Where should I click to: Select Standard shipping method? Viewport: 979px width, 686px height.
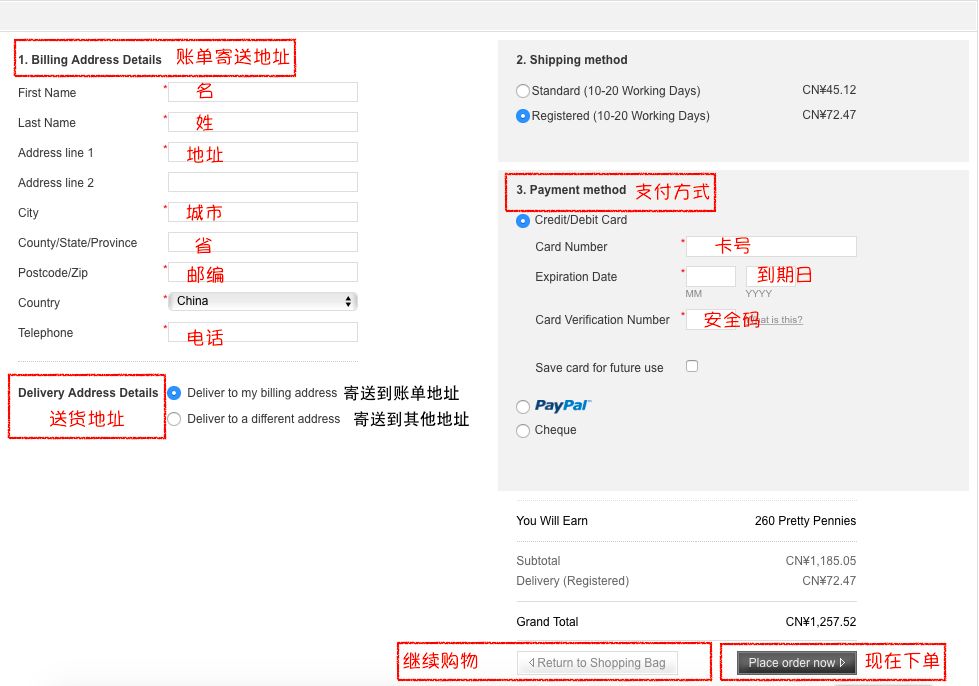[x=522, y=90]
